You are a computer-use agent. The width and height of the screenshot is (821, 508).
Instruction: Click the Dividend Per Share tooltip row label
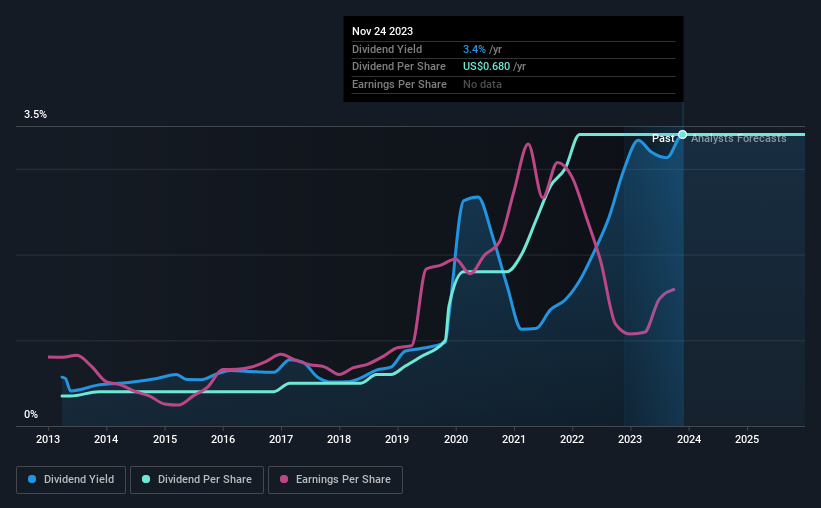point(399,67)
